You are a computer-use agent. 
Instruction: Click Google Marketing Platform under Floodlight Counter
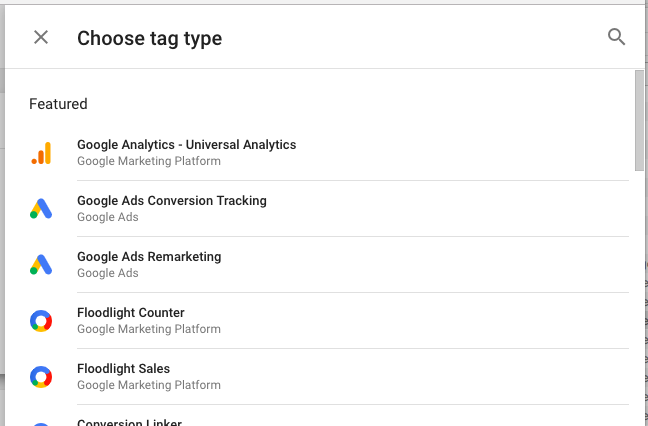(x=149, y=329)
